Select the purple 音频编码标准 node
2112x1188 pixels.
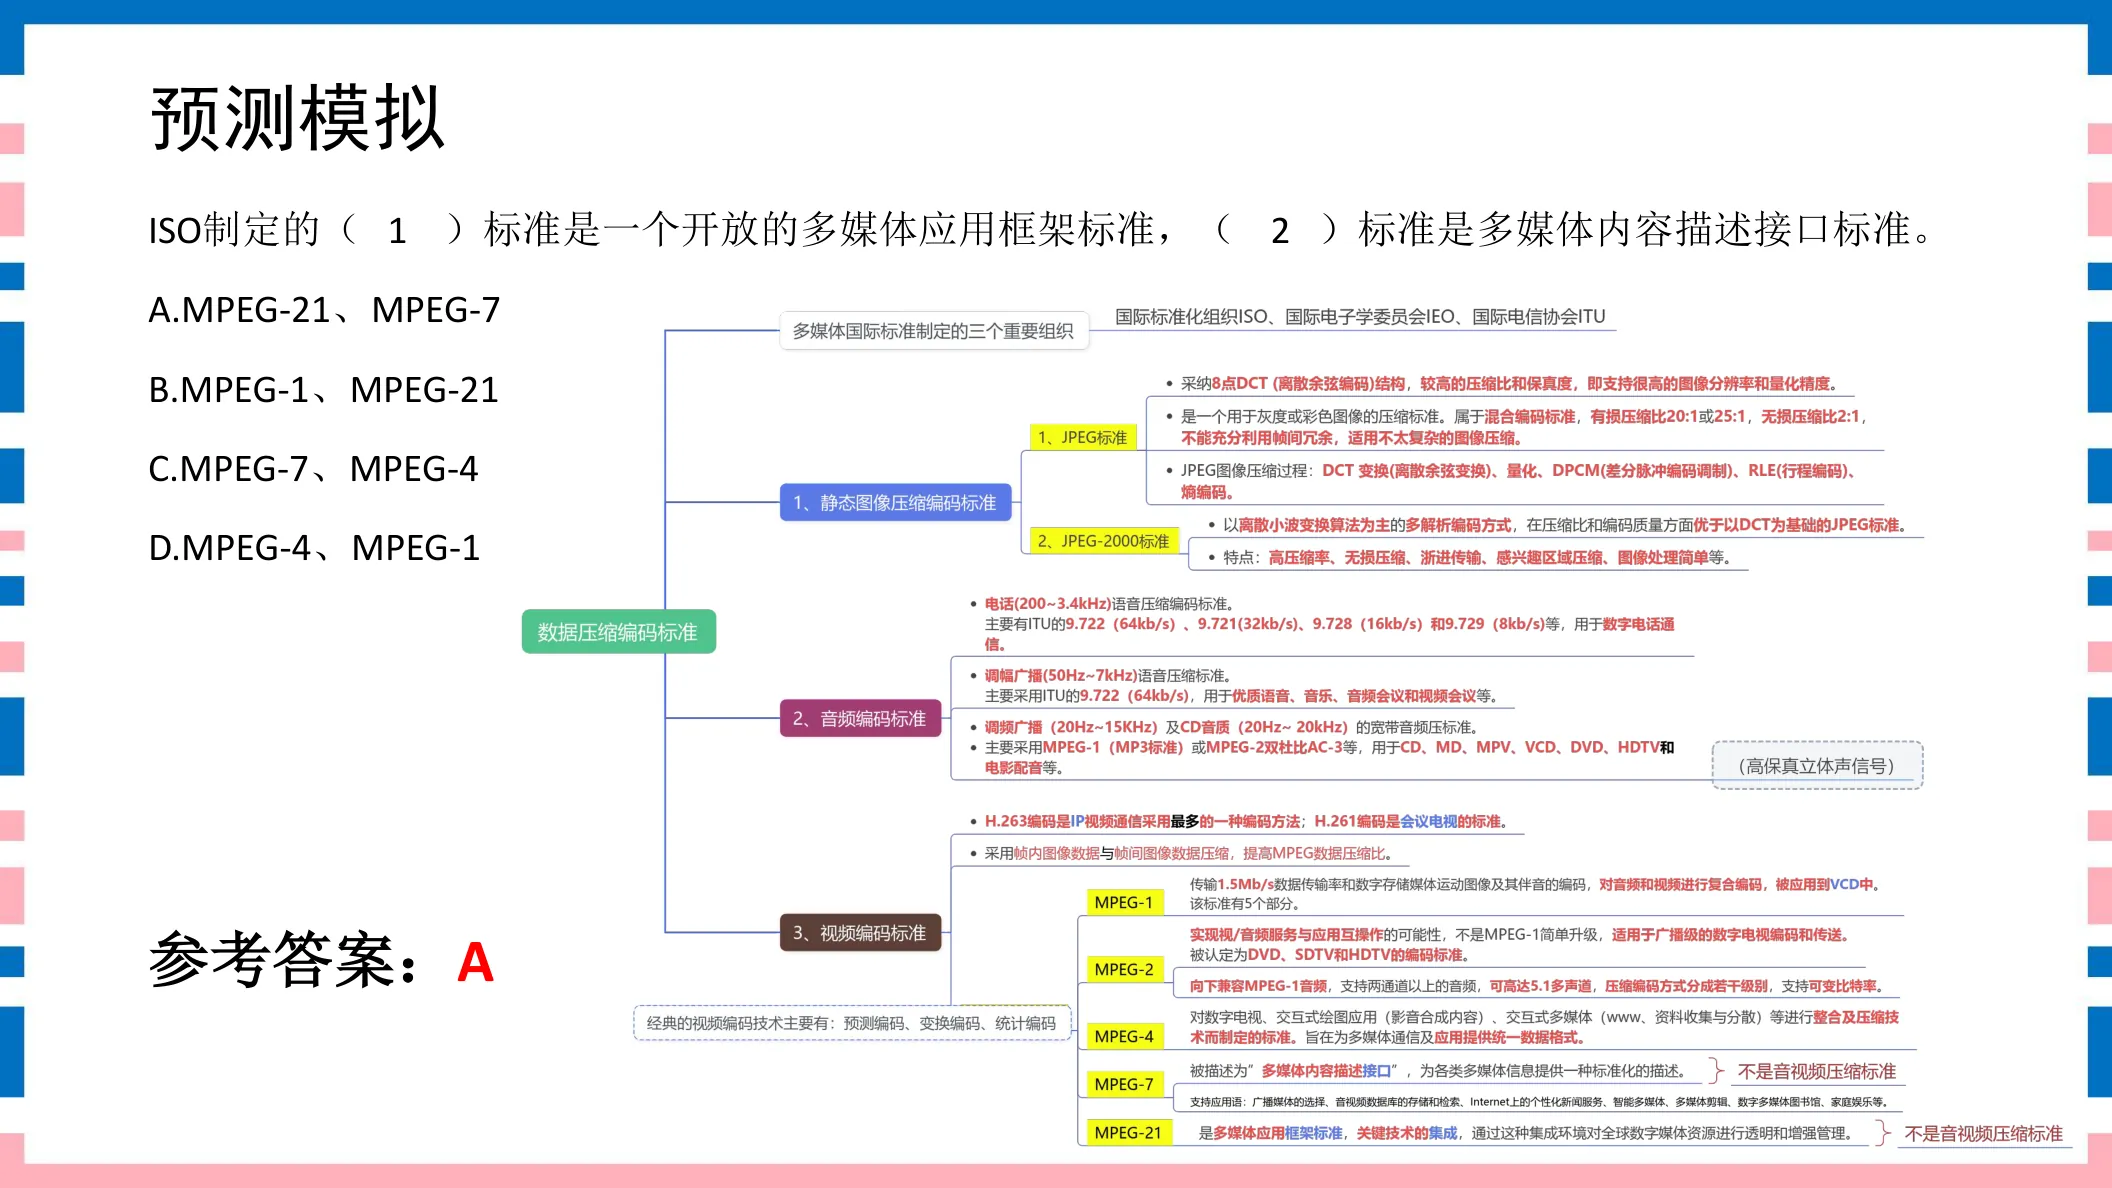(x=860, y=718)
